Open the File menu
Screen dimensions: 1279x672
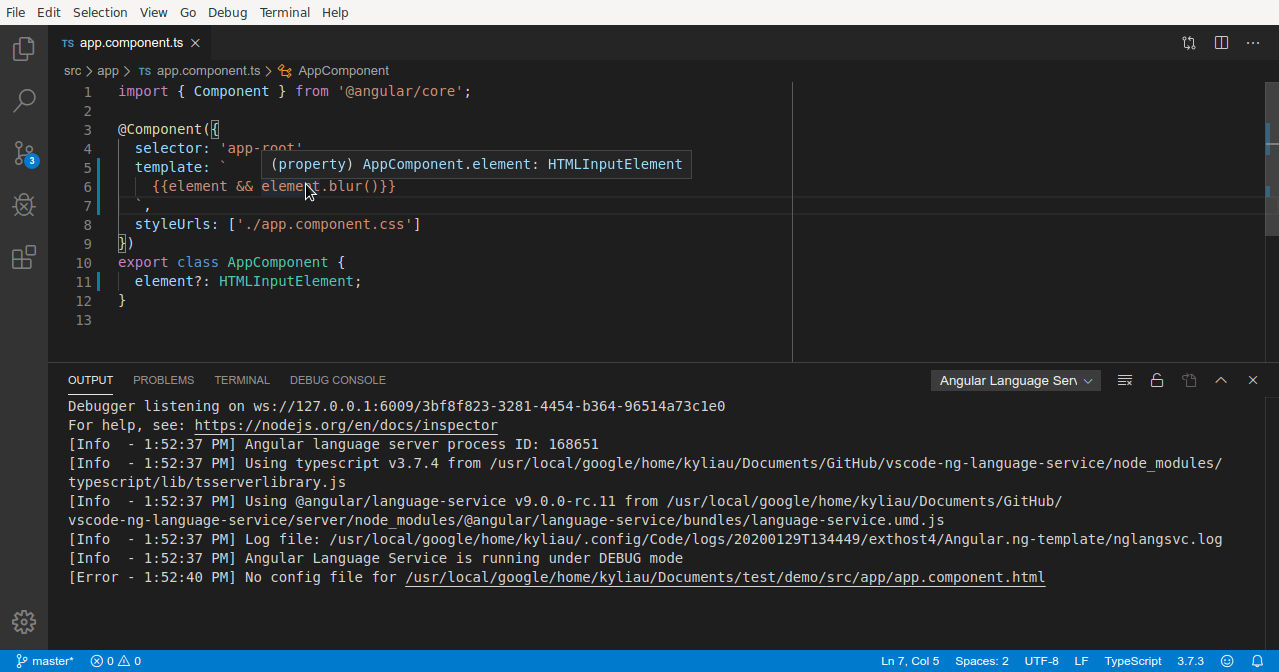(15, 12)
